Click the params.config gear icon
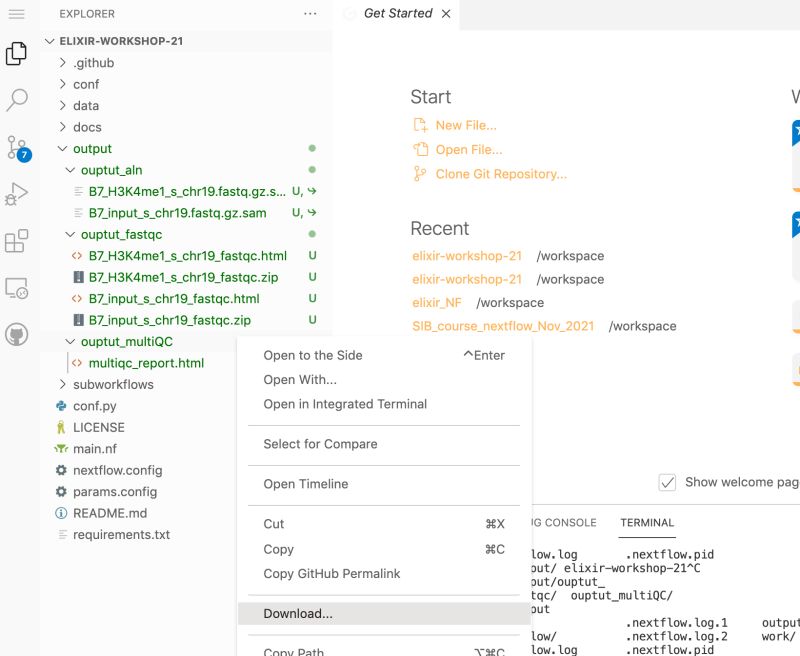This screenshot has width=800, height=656. [x=61, y=492]
